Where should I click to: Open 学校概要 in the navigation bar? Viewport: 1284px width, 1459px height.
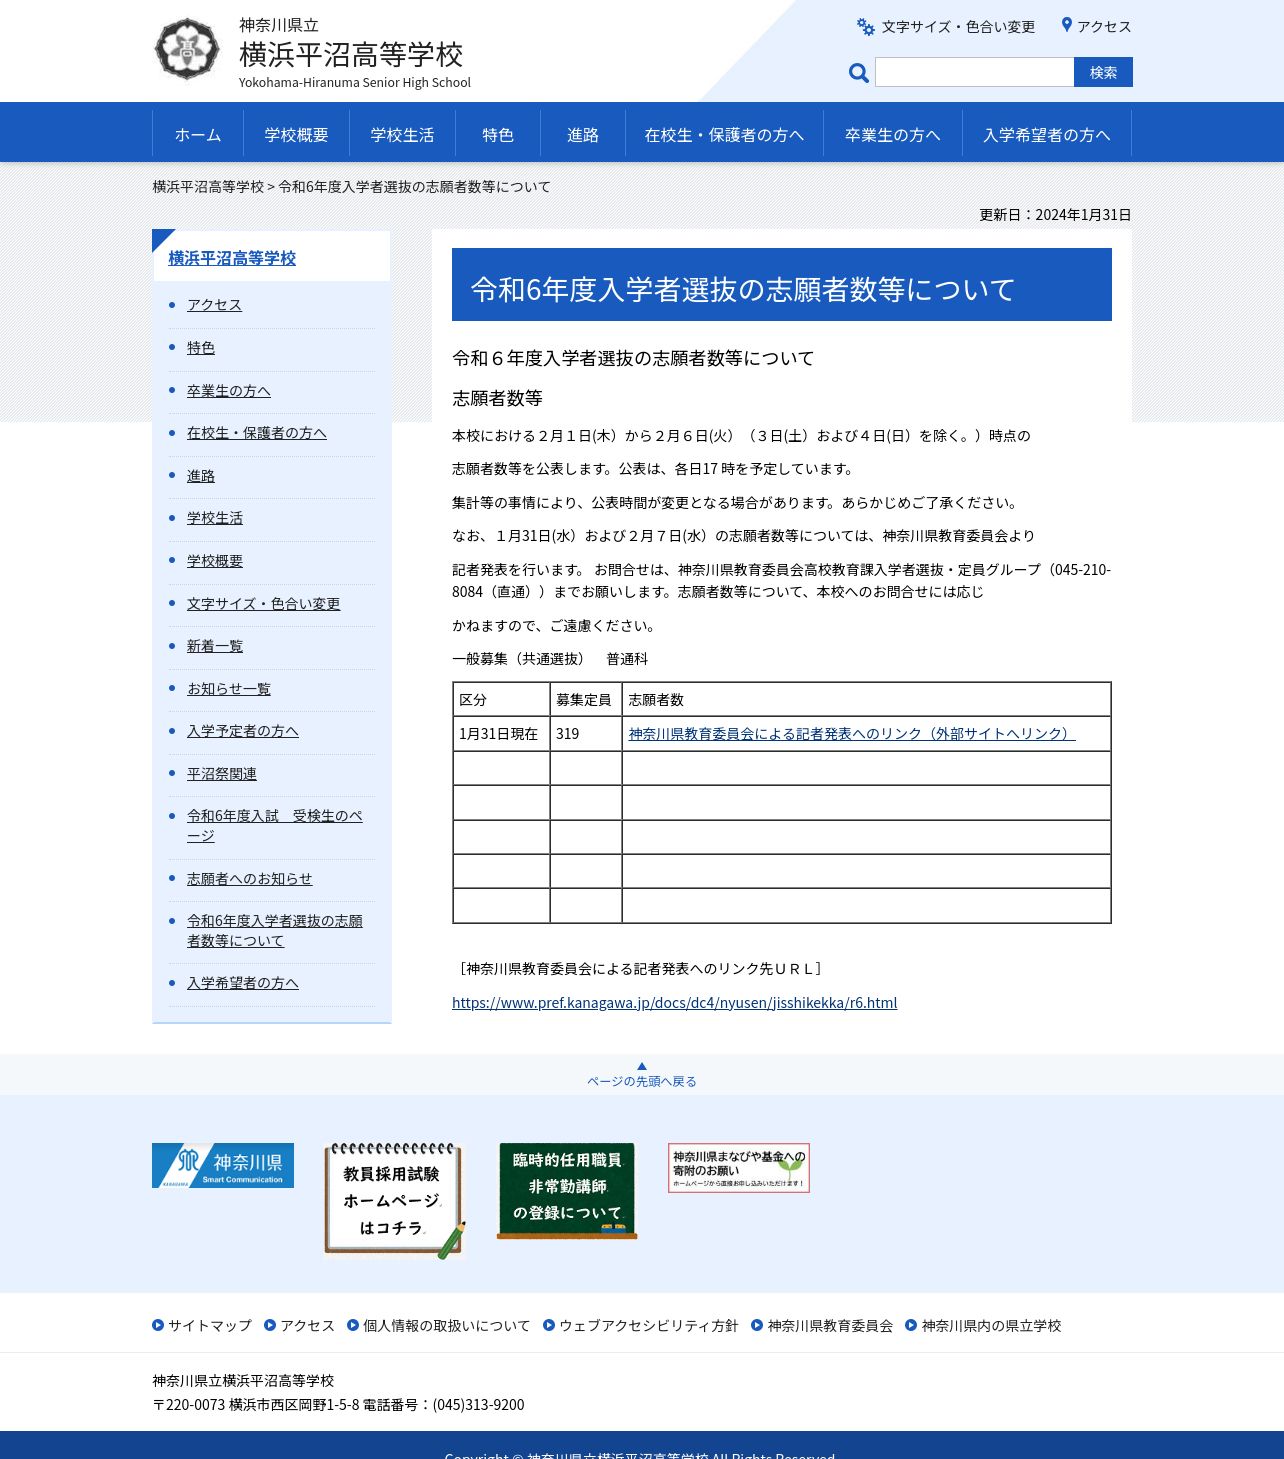coord(296,135)
